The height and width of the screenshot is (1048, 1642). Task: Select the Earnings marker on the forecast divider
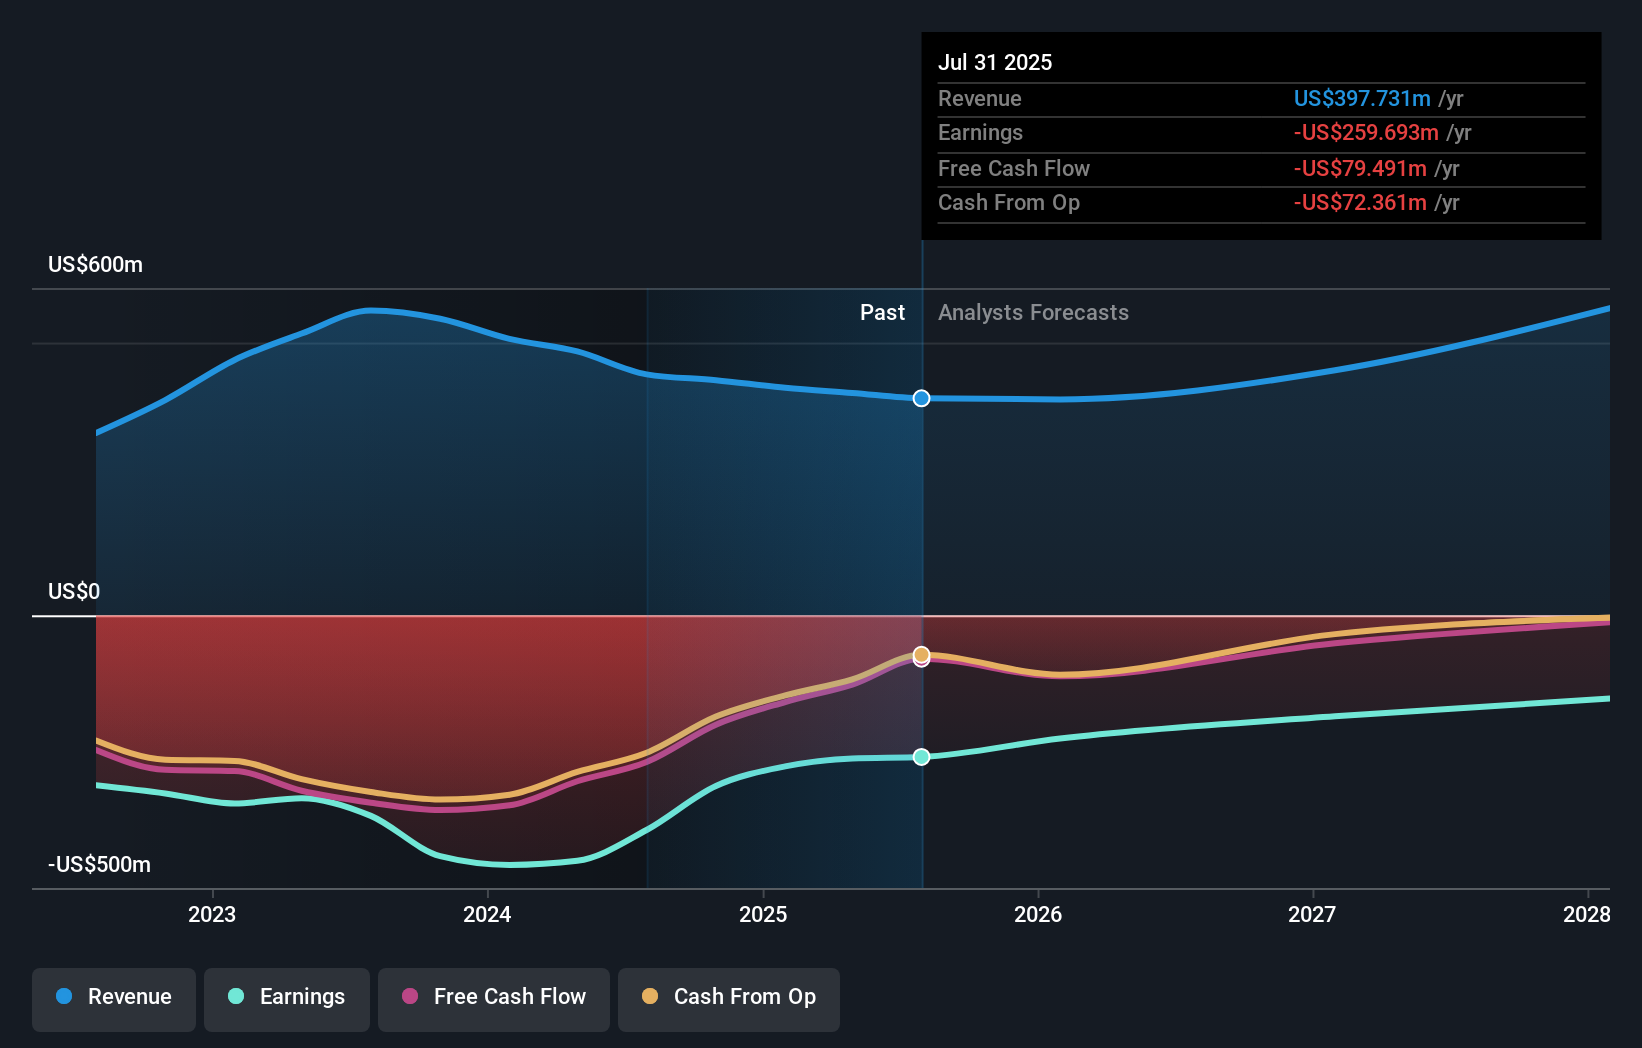coord(920,757)
